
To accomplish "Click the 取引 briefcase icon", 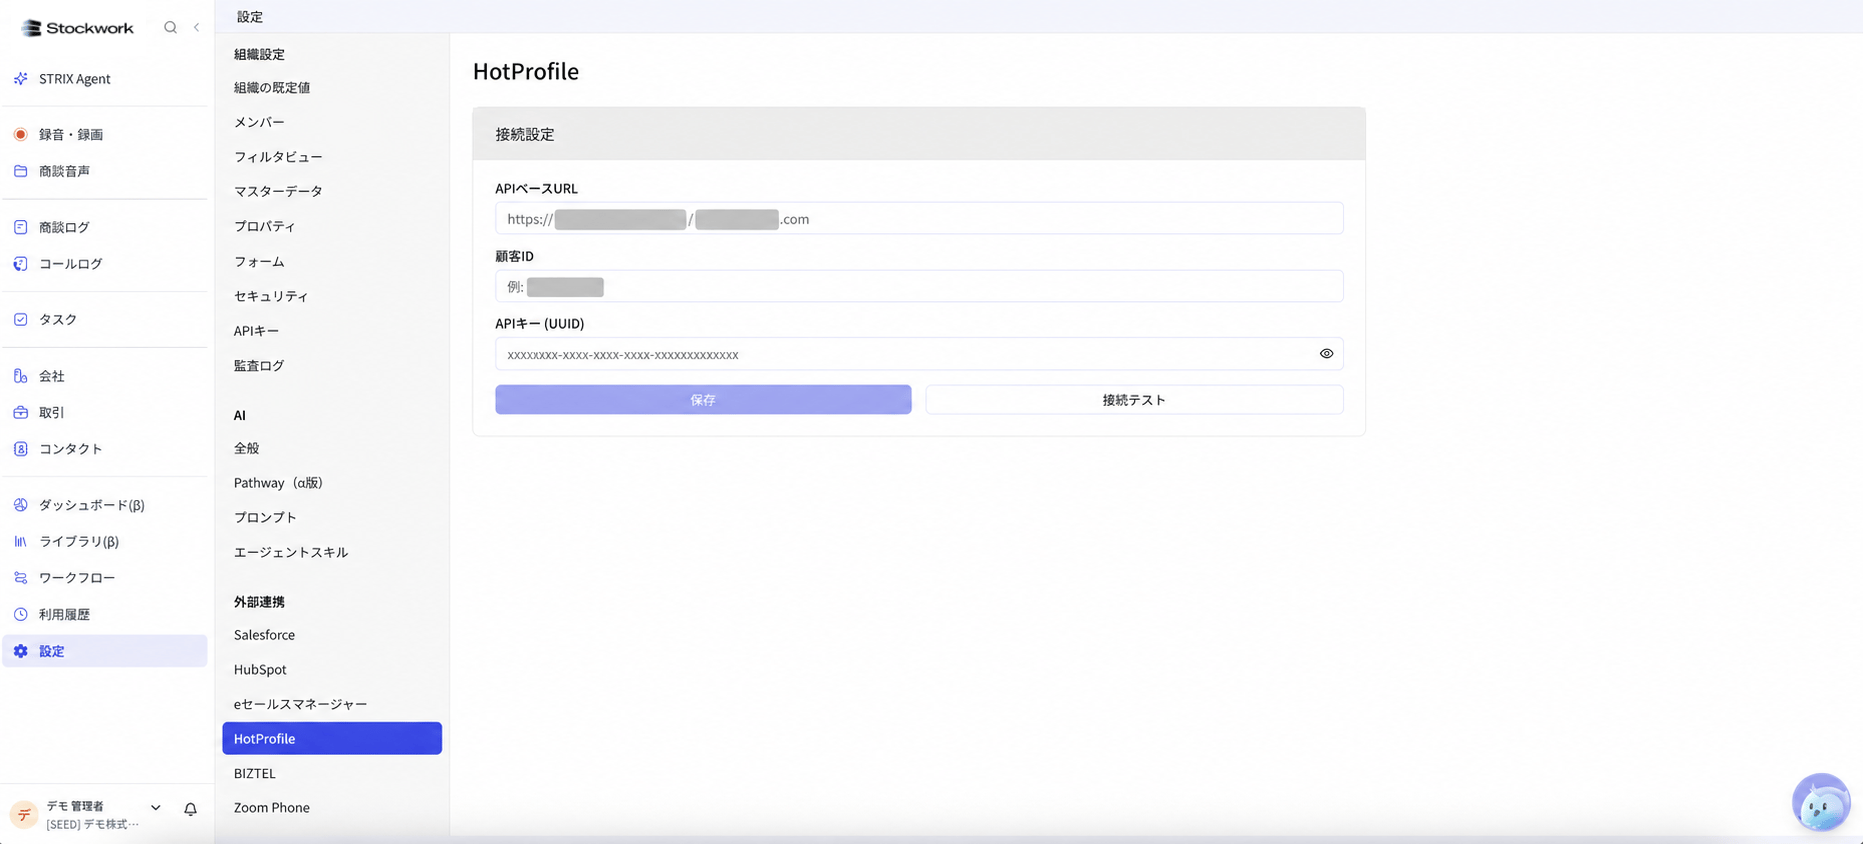I will tap(20, 412).
